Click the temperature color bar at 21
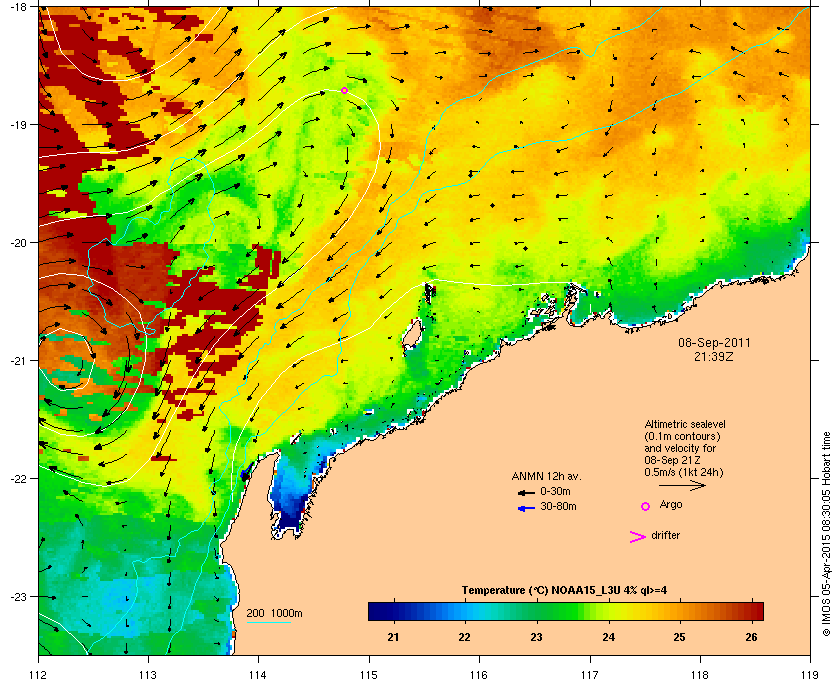840x680 pixels. (x=394, y=611)
